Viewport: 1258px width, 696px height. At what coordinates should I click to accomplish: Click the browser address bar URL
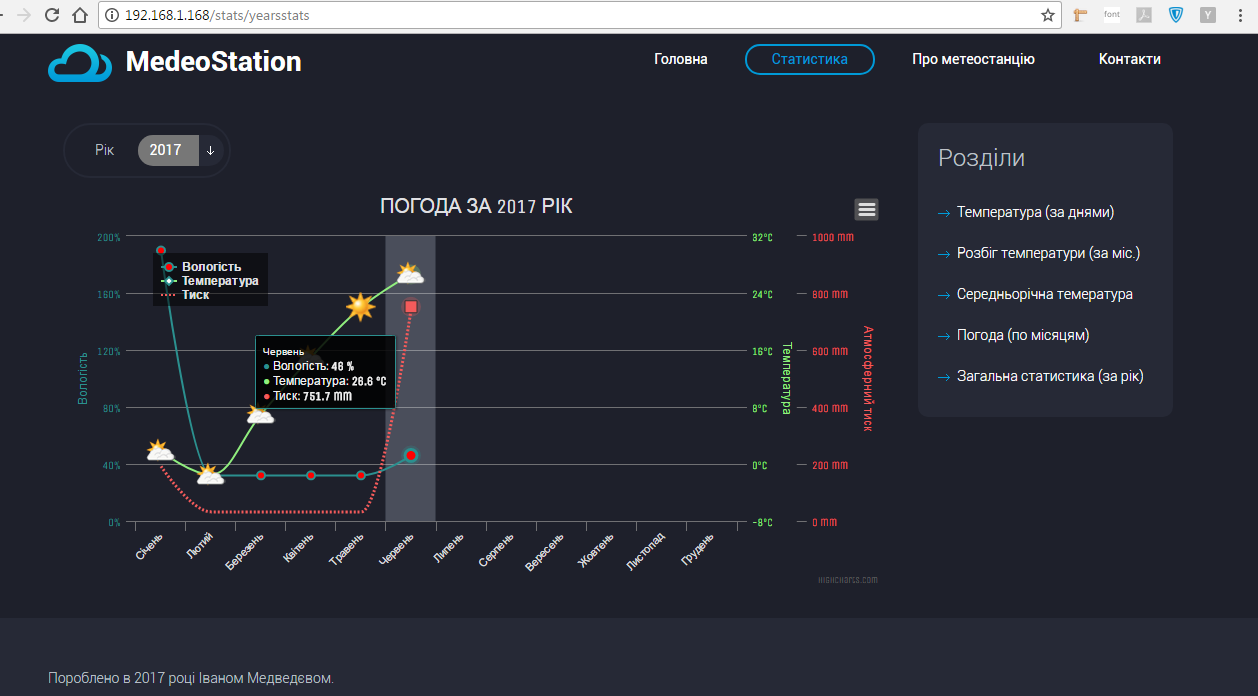580,15
